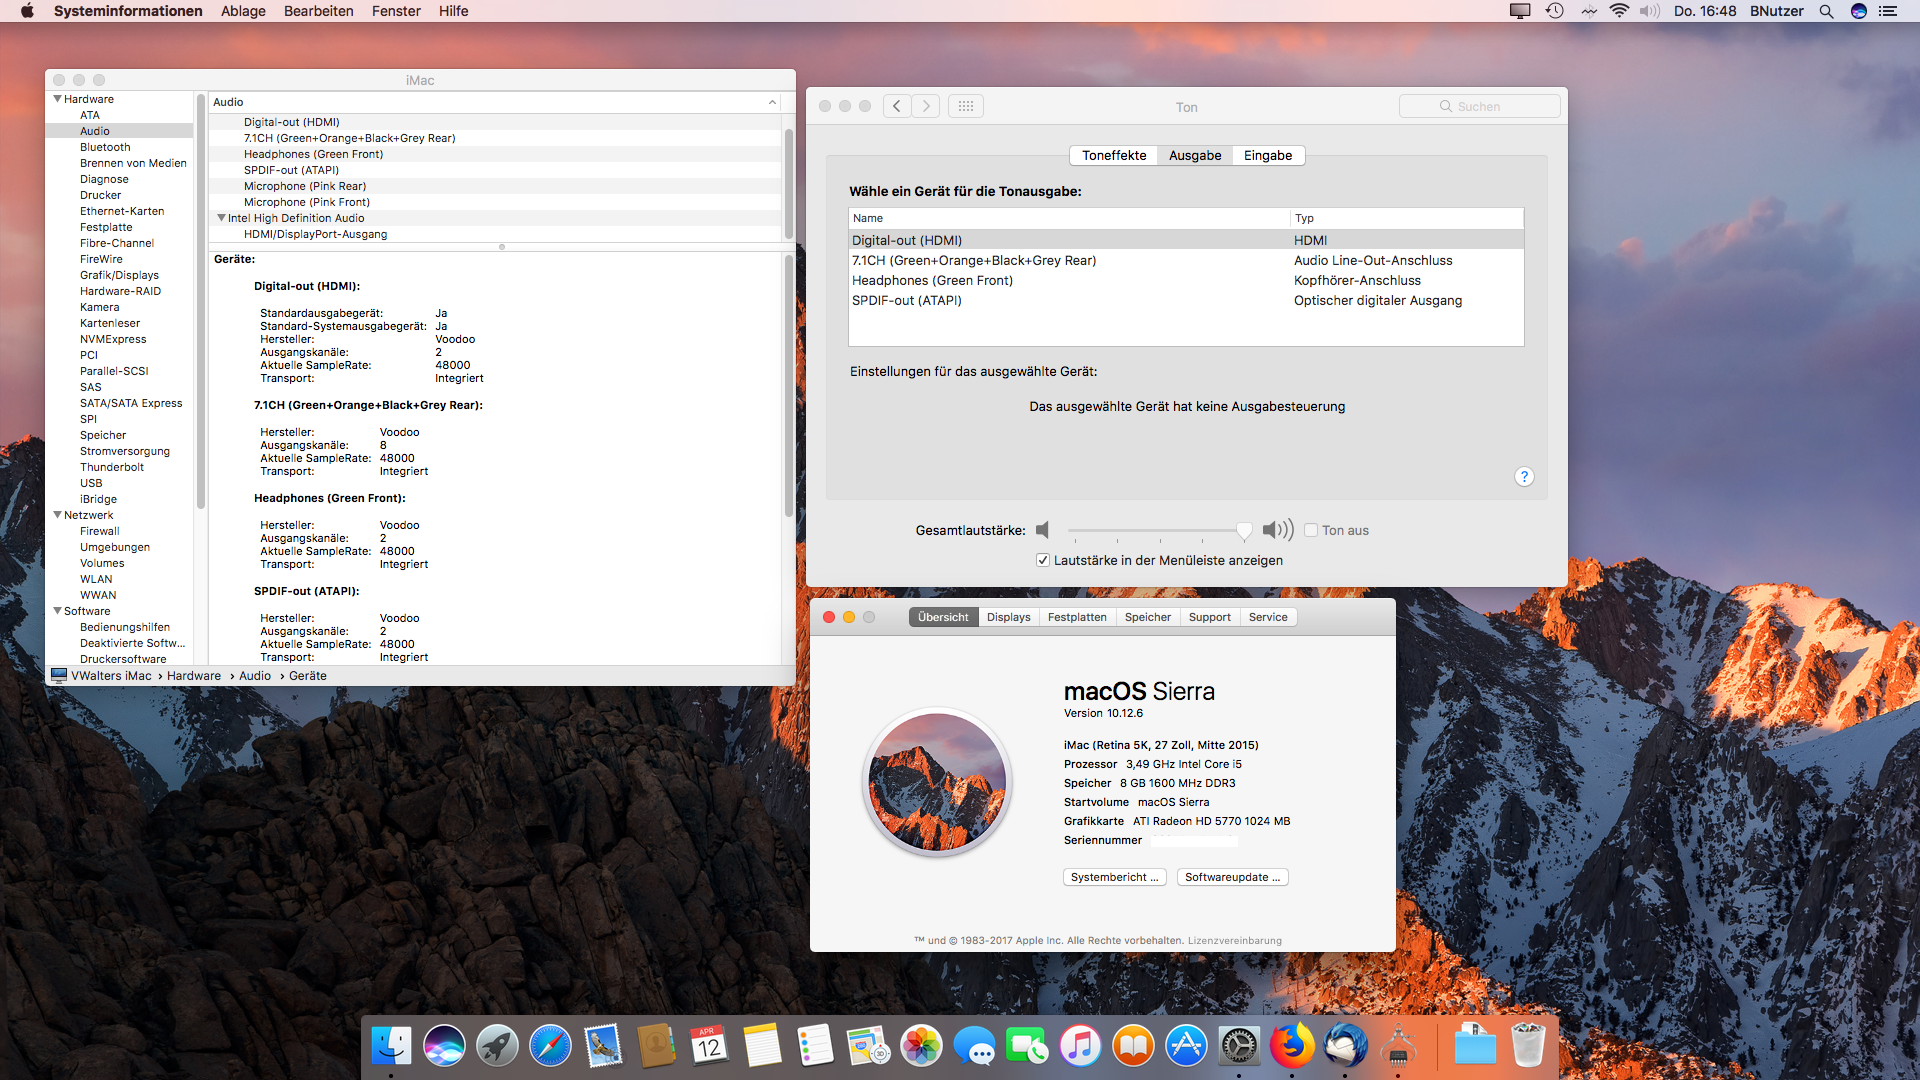
Task: Launch iTunes from the Dock
Action: [x=1080, y=1047]
